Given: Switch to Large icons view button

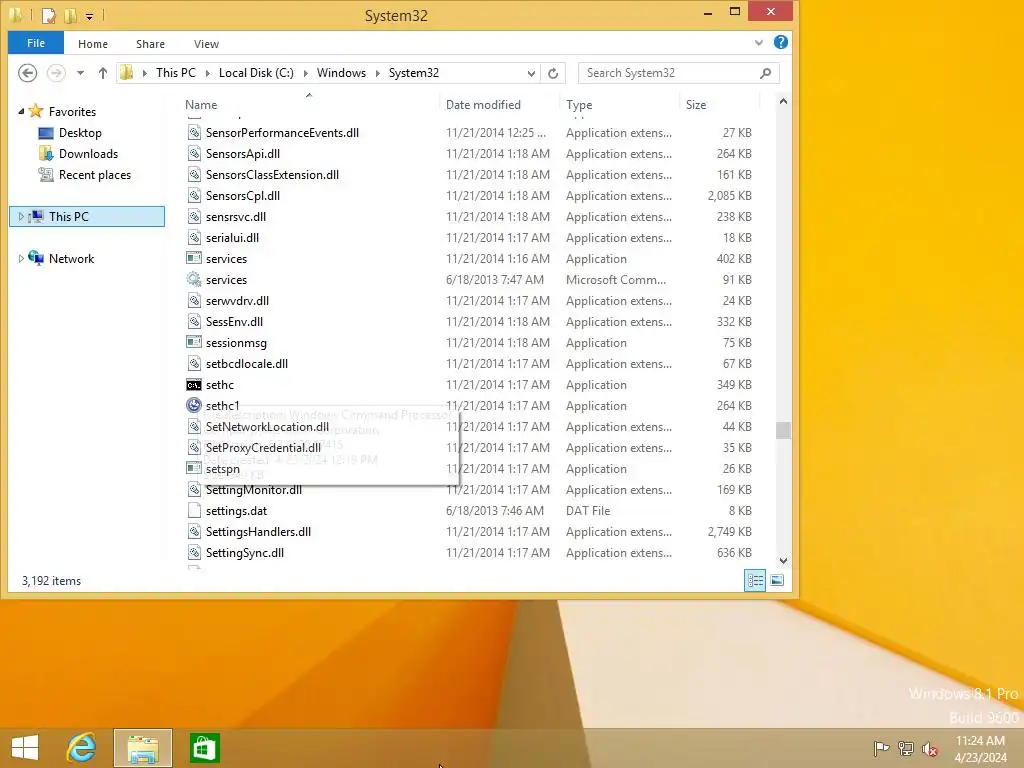Looking at the screenshot, I should (x=777, y=581).
